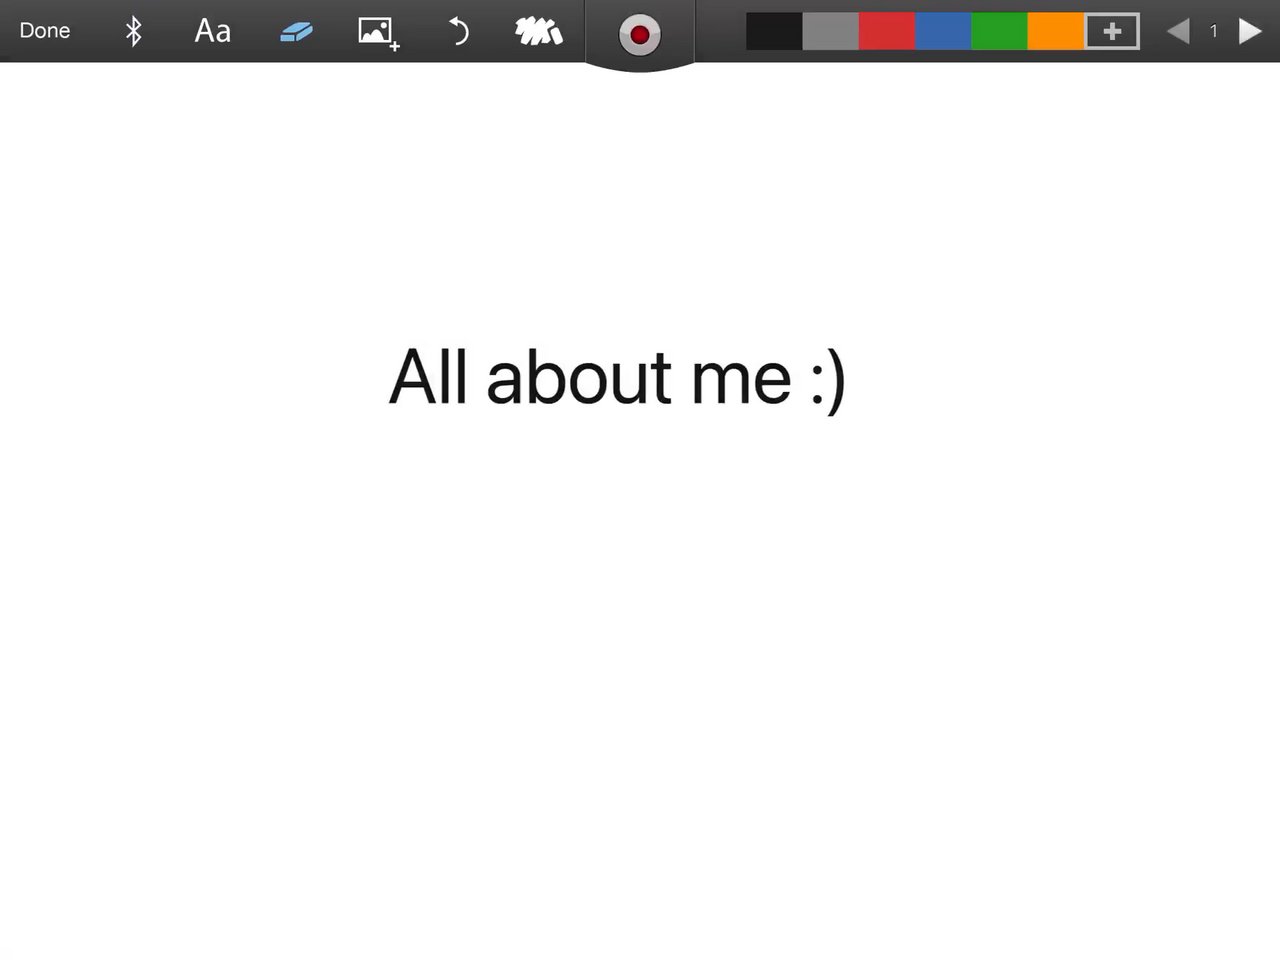Add a custom color with plus swatch
The width and height of the screenshot is (1280, 960).
(x=1112, y=31)
